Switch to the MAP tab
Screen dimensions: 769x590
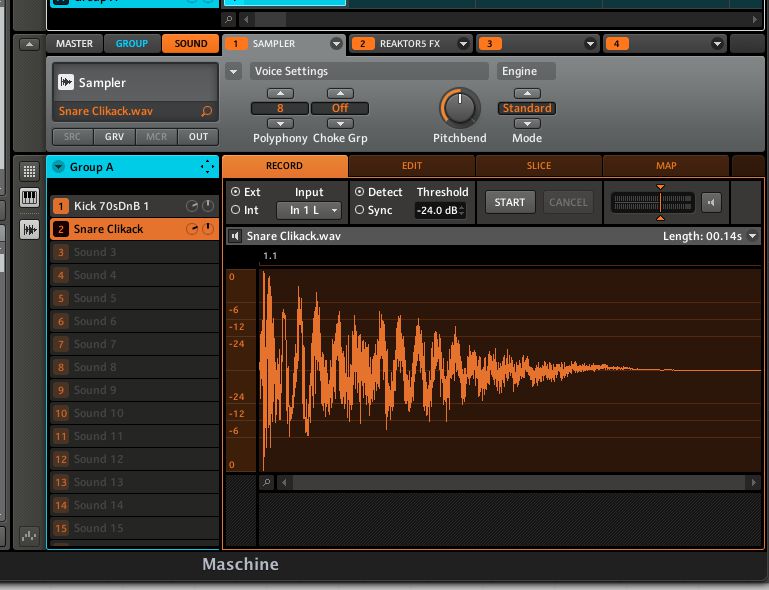point(666,166)
